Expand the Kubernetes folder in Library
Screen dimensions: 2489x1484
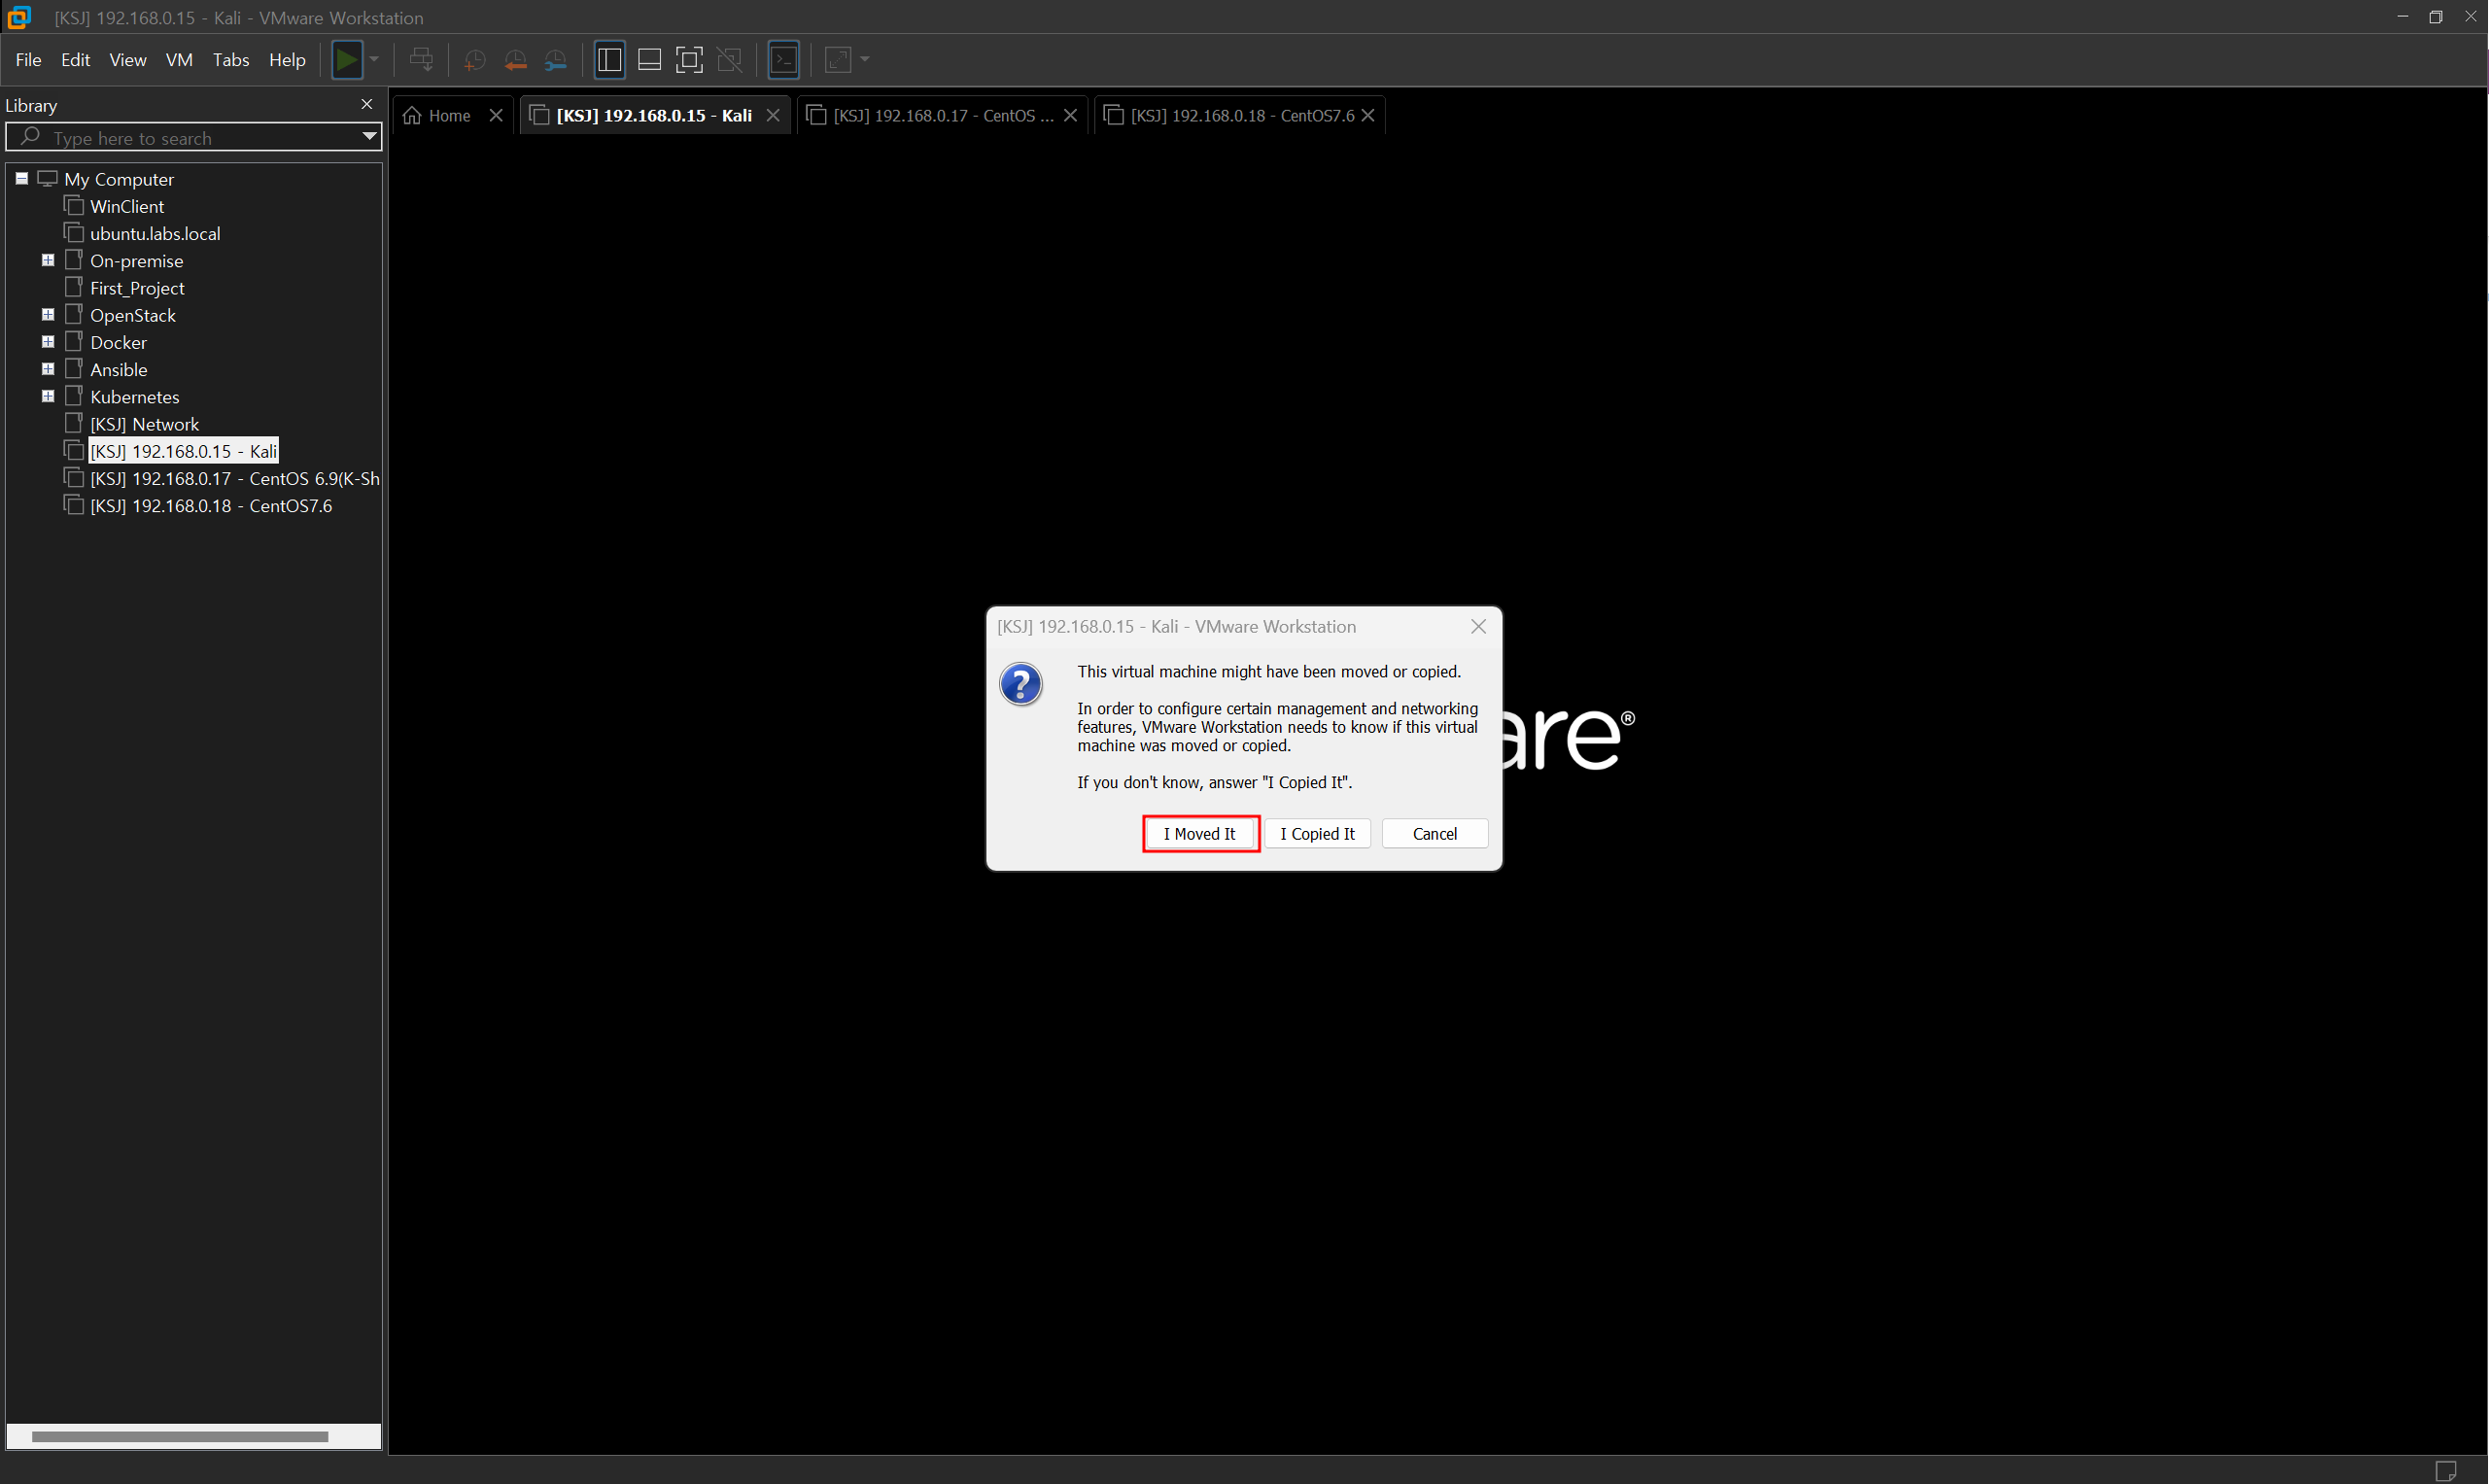[48, 397]
